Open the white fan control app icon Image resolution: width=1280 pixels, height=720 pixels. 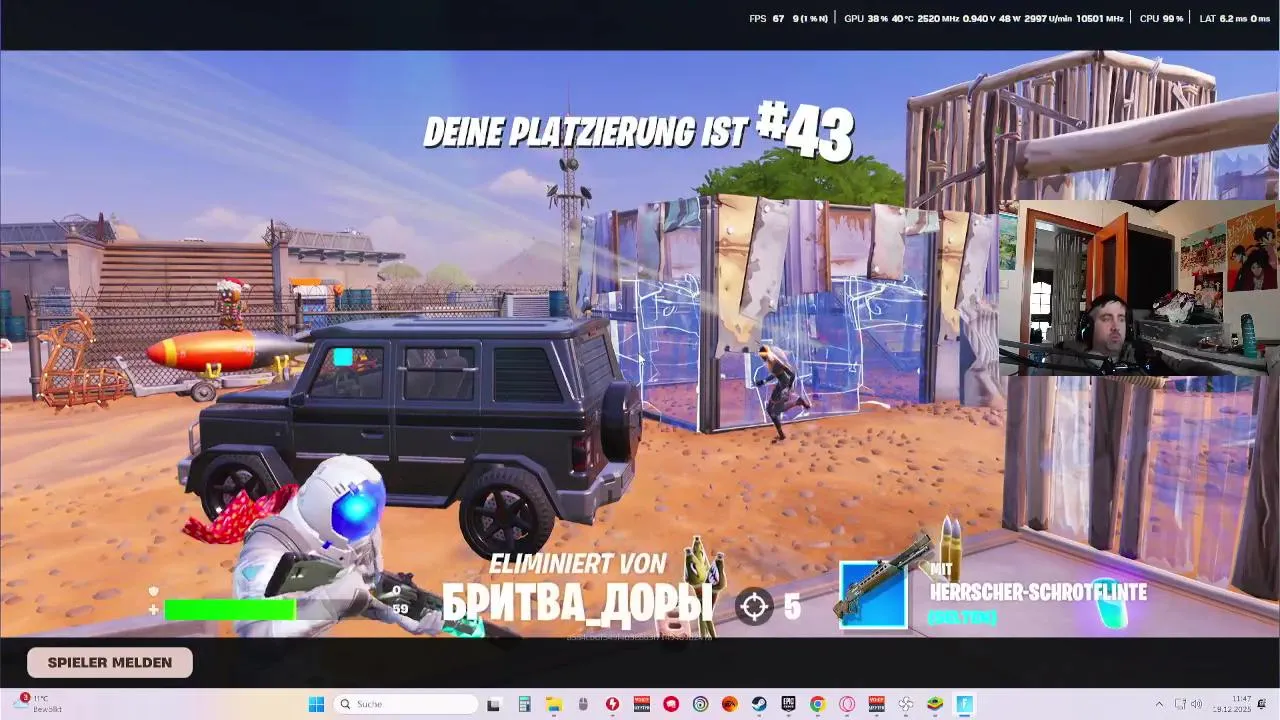tap(906, 704)
